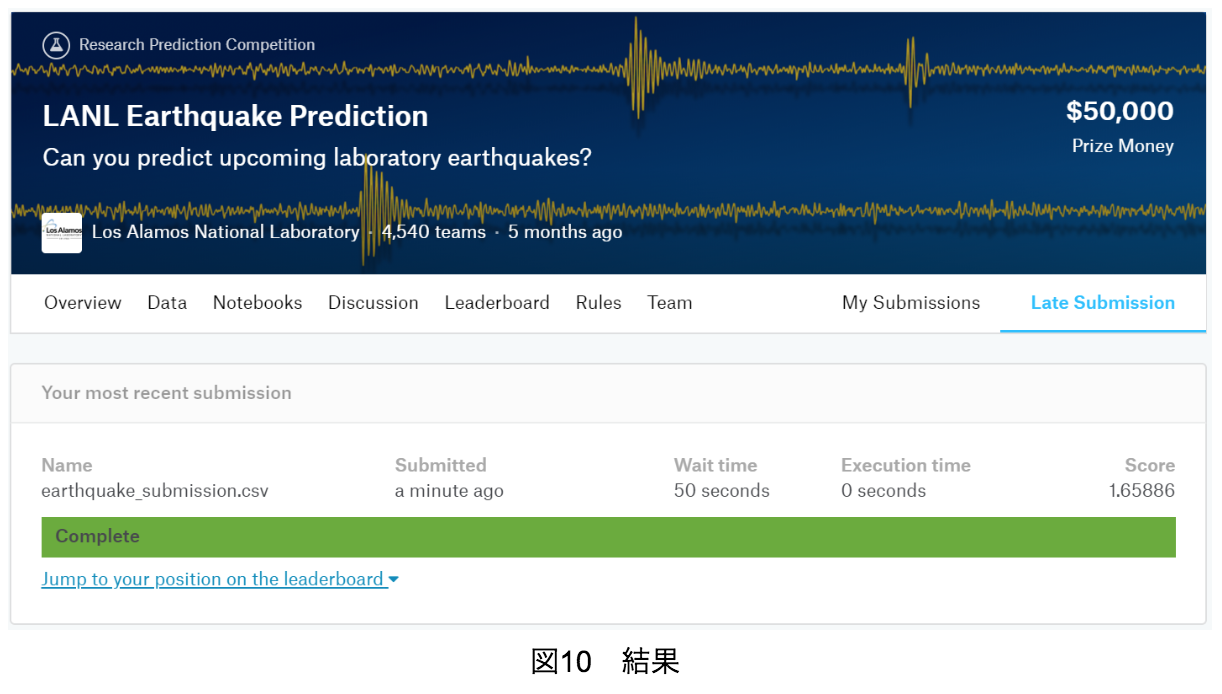This screenshot has width=1222, height=694.
Task: Open the Overview tab
Action: (x=83, y=303)
